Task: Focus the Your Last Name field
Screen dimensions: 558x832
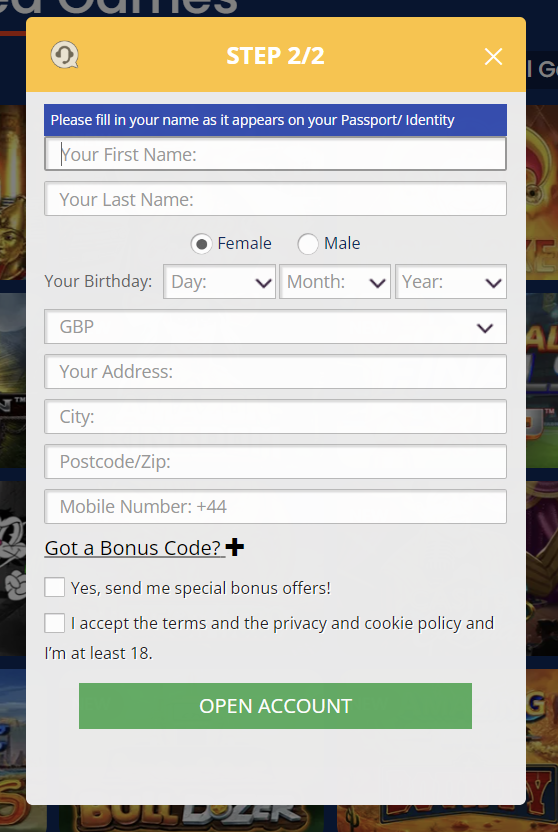Action: [x=275, y=199]
